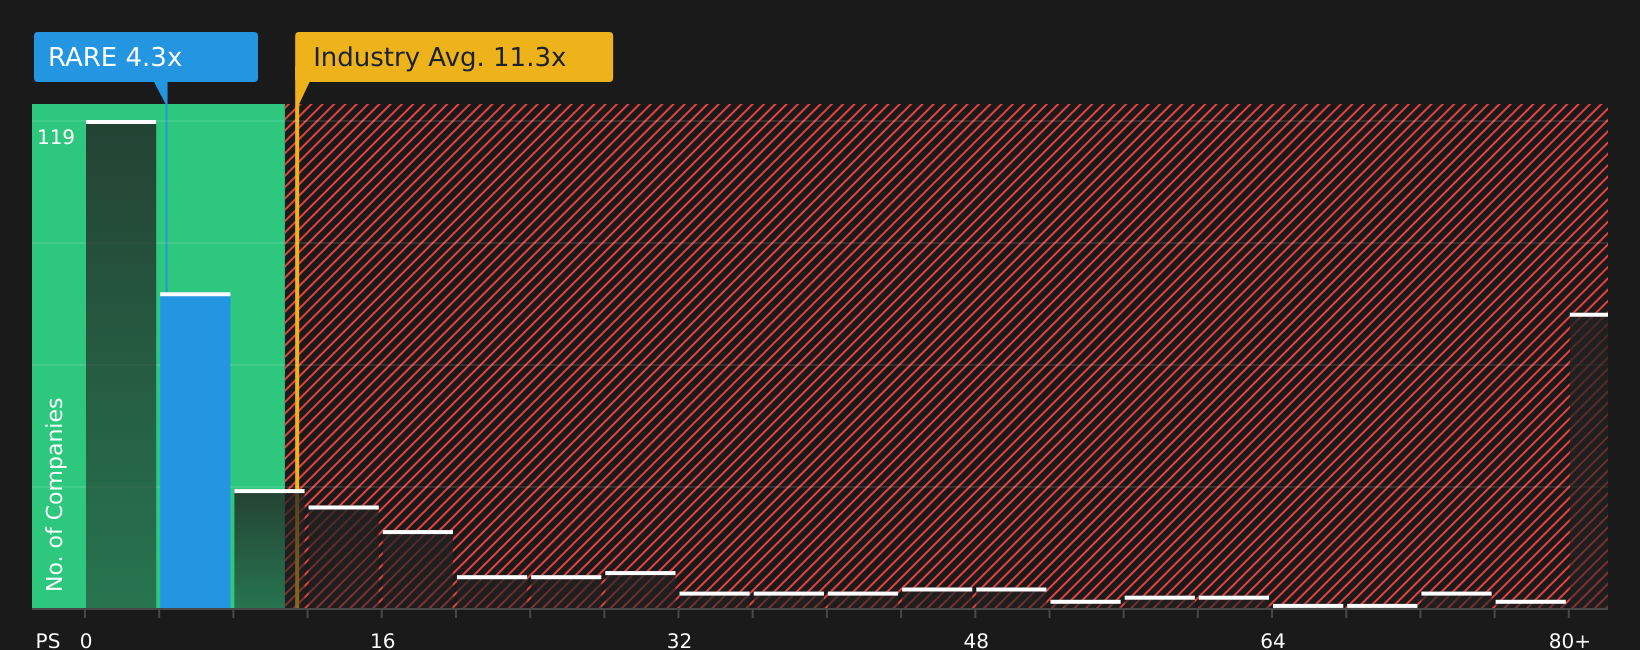Click the 0 axis tick label
This screenshot has width=1640, height=650.
86,641
